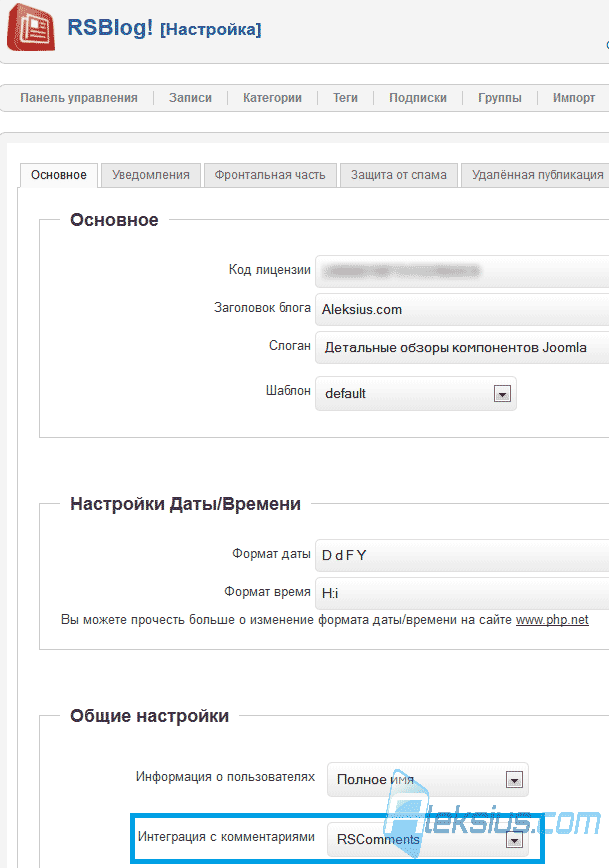Click the Код лицензии label

coord(270,270)
